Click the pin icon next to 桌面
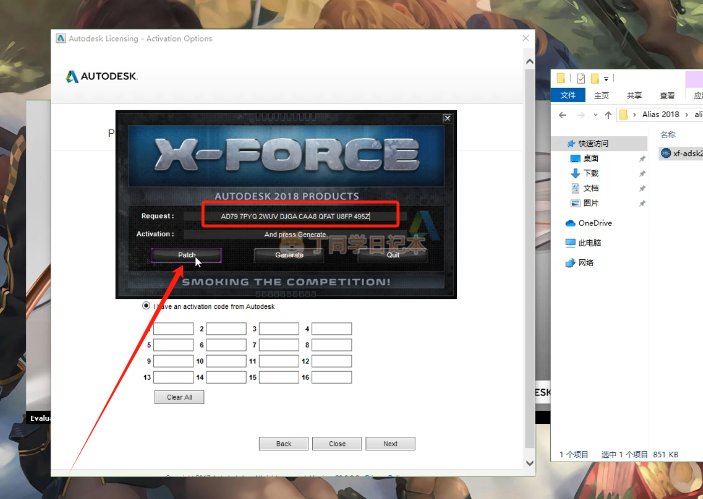703x499 pixels. point(642,159)
